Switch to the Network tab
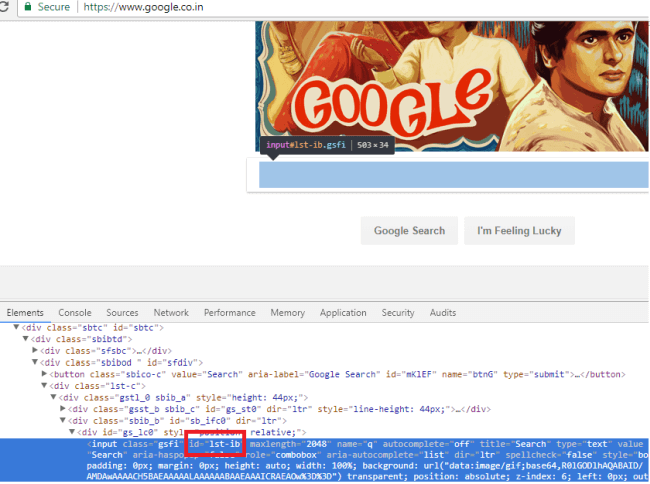Screen dimensions: 650x484 (x=171, y=313)
